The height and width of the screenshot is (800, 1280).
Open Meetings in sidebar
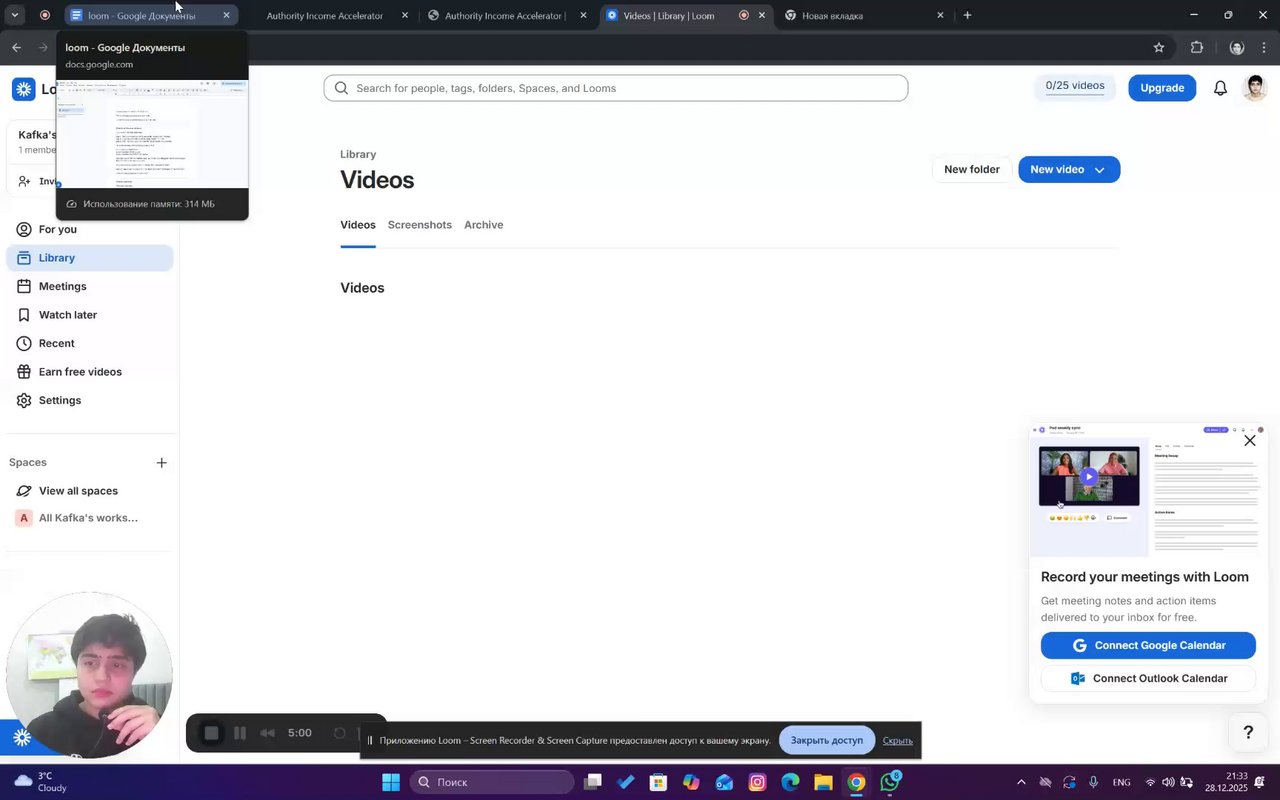pyautogui.click(x=90, y=286)
